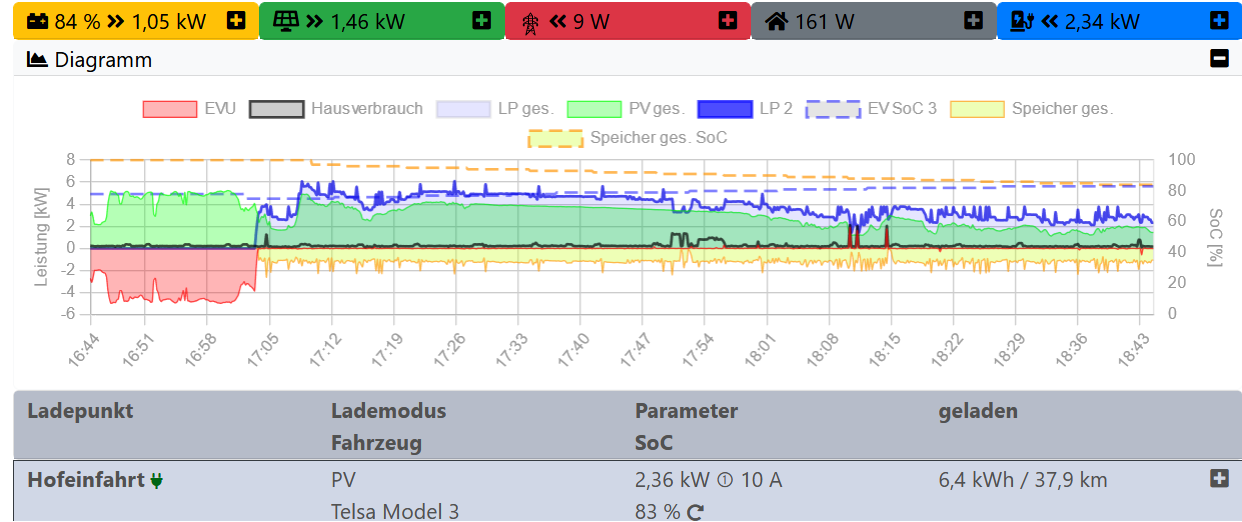This screenshot has height=522, width=1242.
Task: Click the battery storage icon in yellow card
Action: [x=37, y=21]
